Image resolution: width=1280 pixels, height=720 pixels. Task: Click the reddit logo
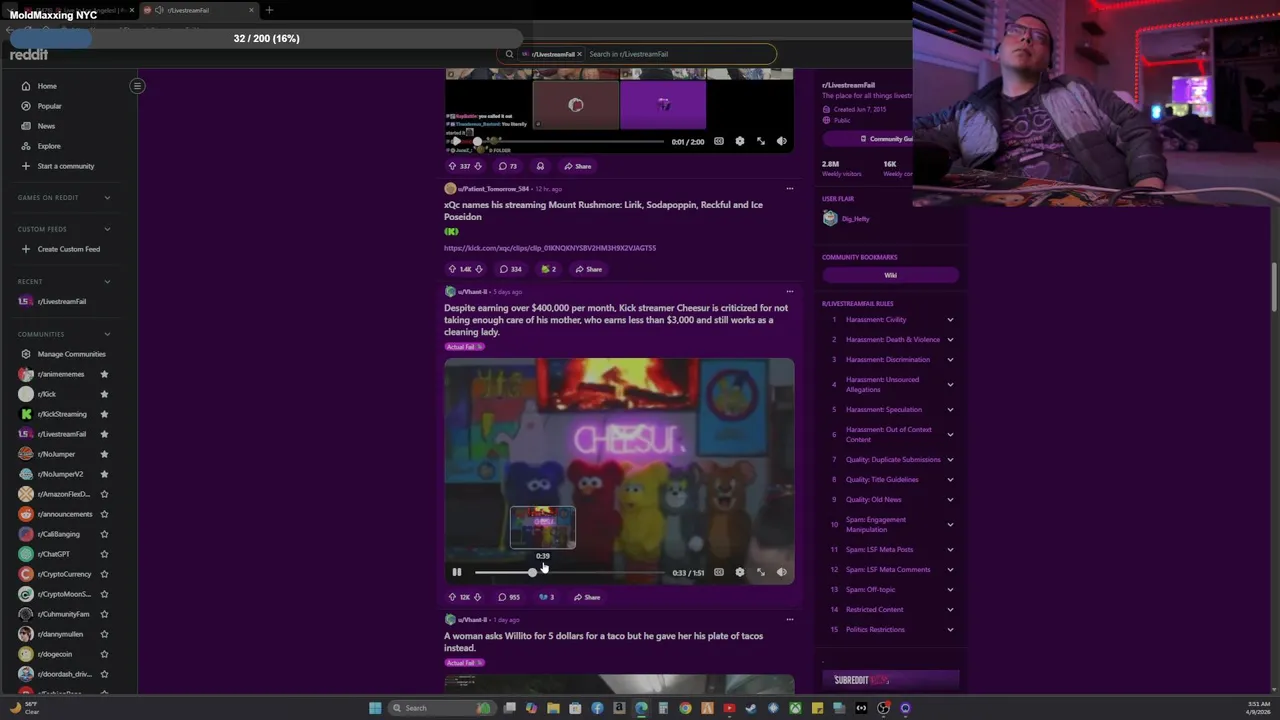pos(29,55)
